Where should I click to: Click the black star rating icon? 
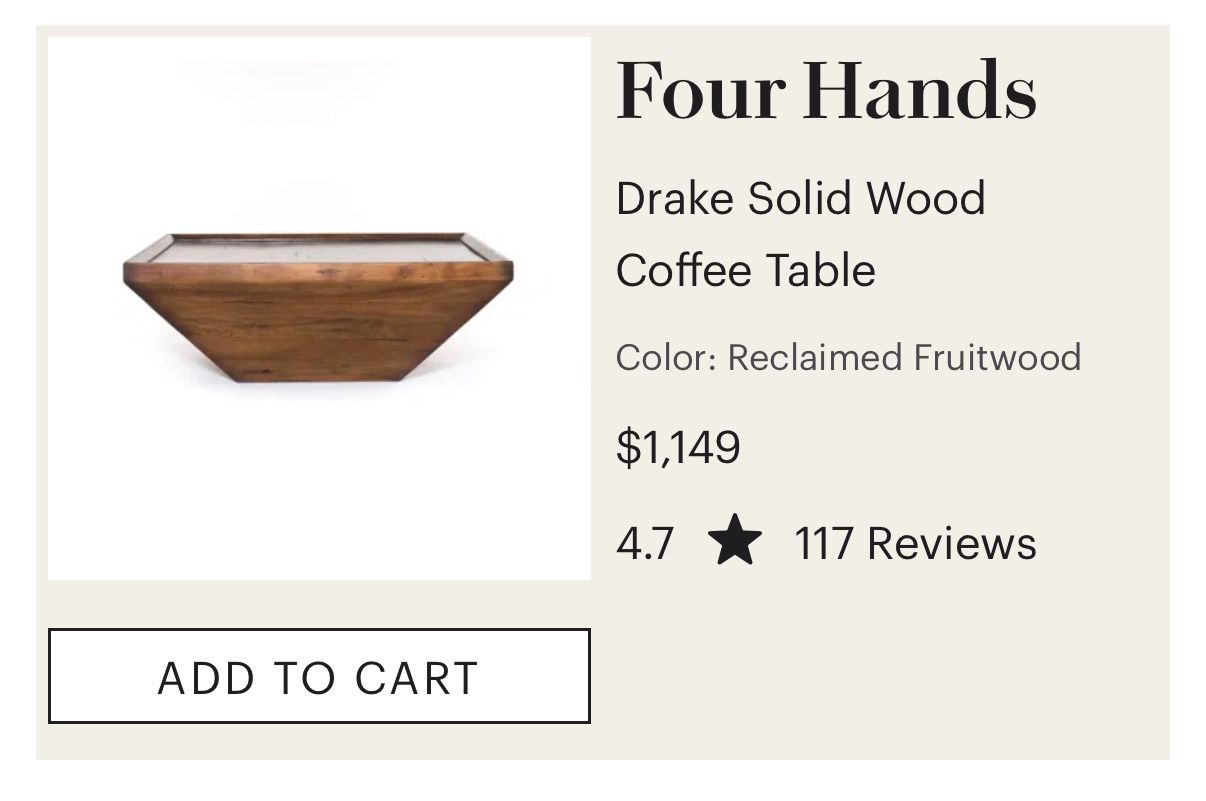tap(735, 541)
